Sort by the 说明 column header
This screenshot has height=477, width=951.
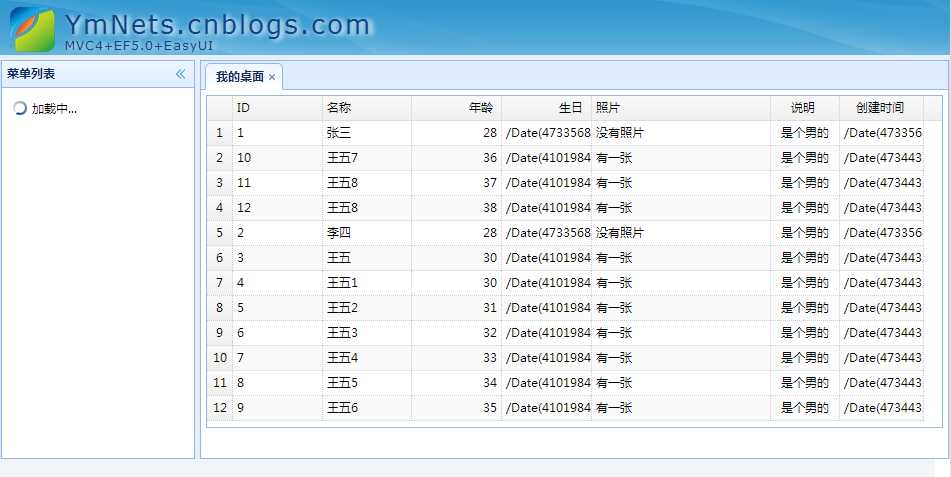pyautogui.click(x=805, y=108)
